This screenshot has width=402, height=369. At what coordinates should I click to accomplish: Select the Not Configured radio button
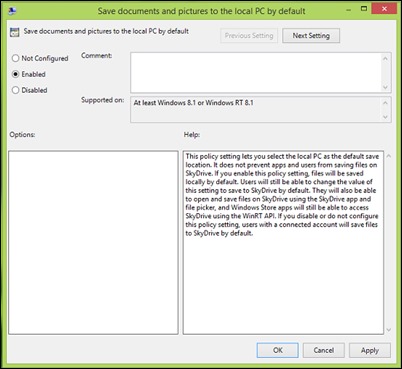pyautogui.click(x=15, y=58)
